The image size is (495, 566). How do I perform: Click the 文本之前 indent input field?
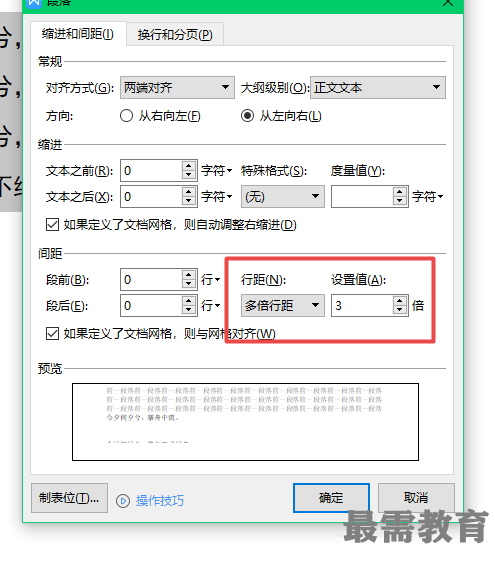[151, 170]
